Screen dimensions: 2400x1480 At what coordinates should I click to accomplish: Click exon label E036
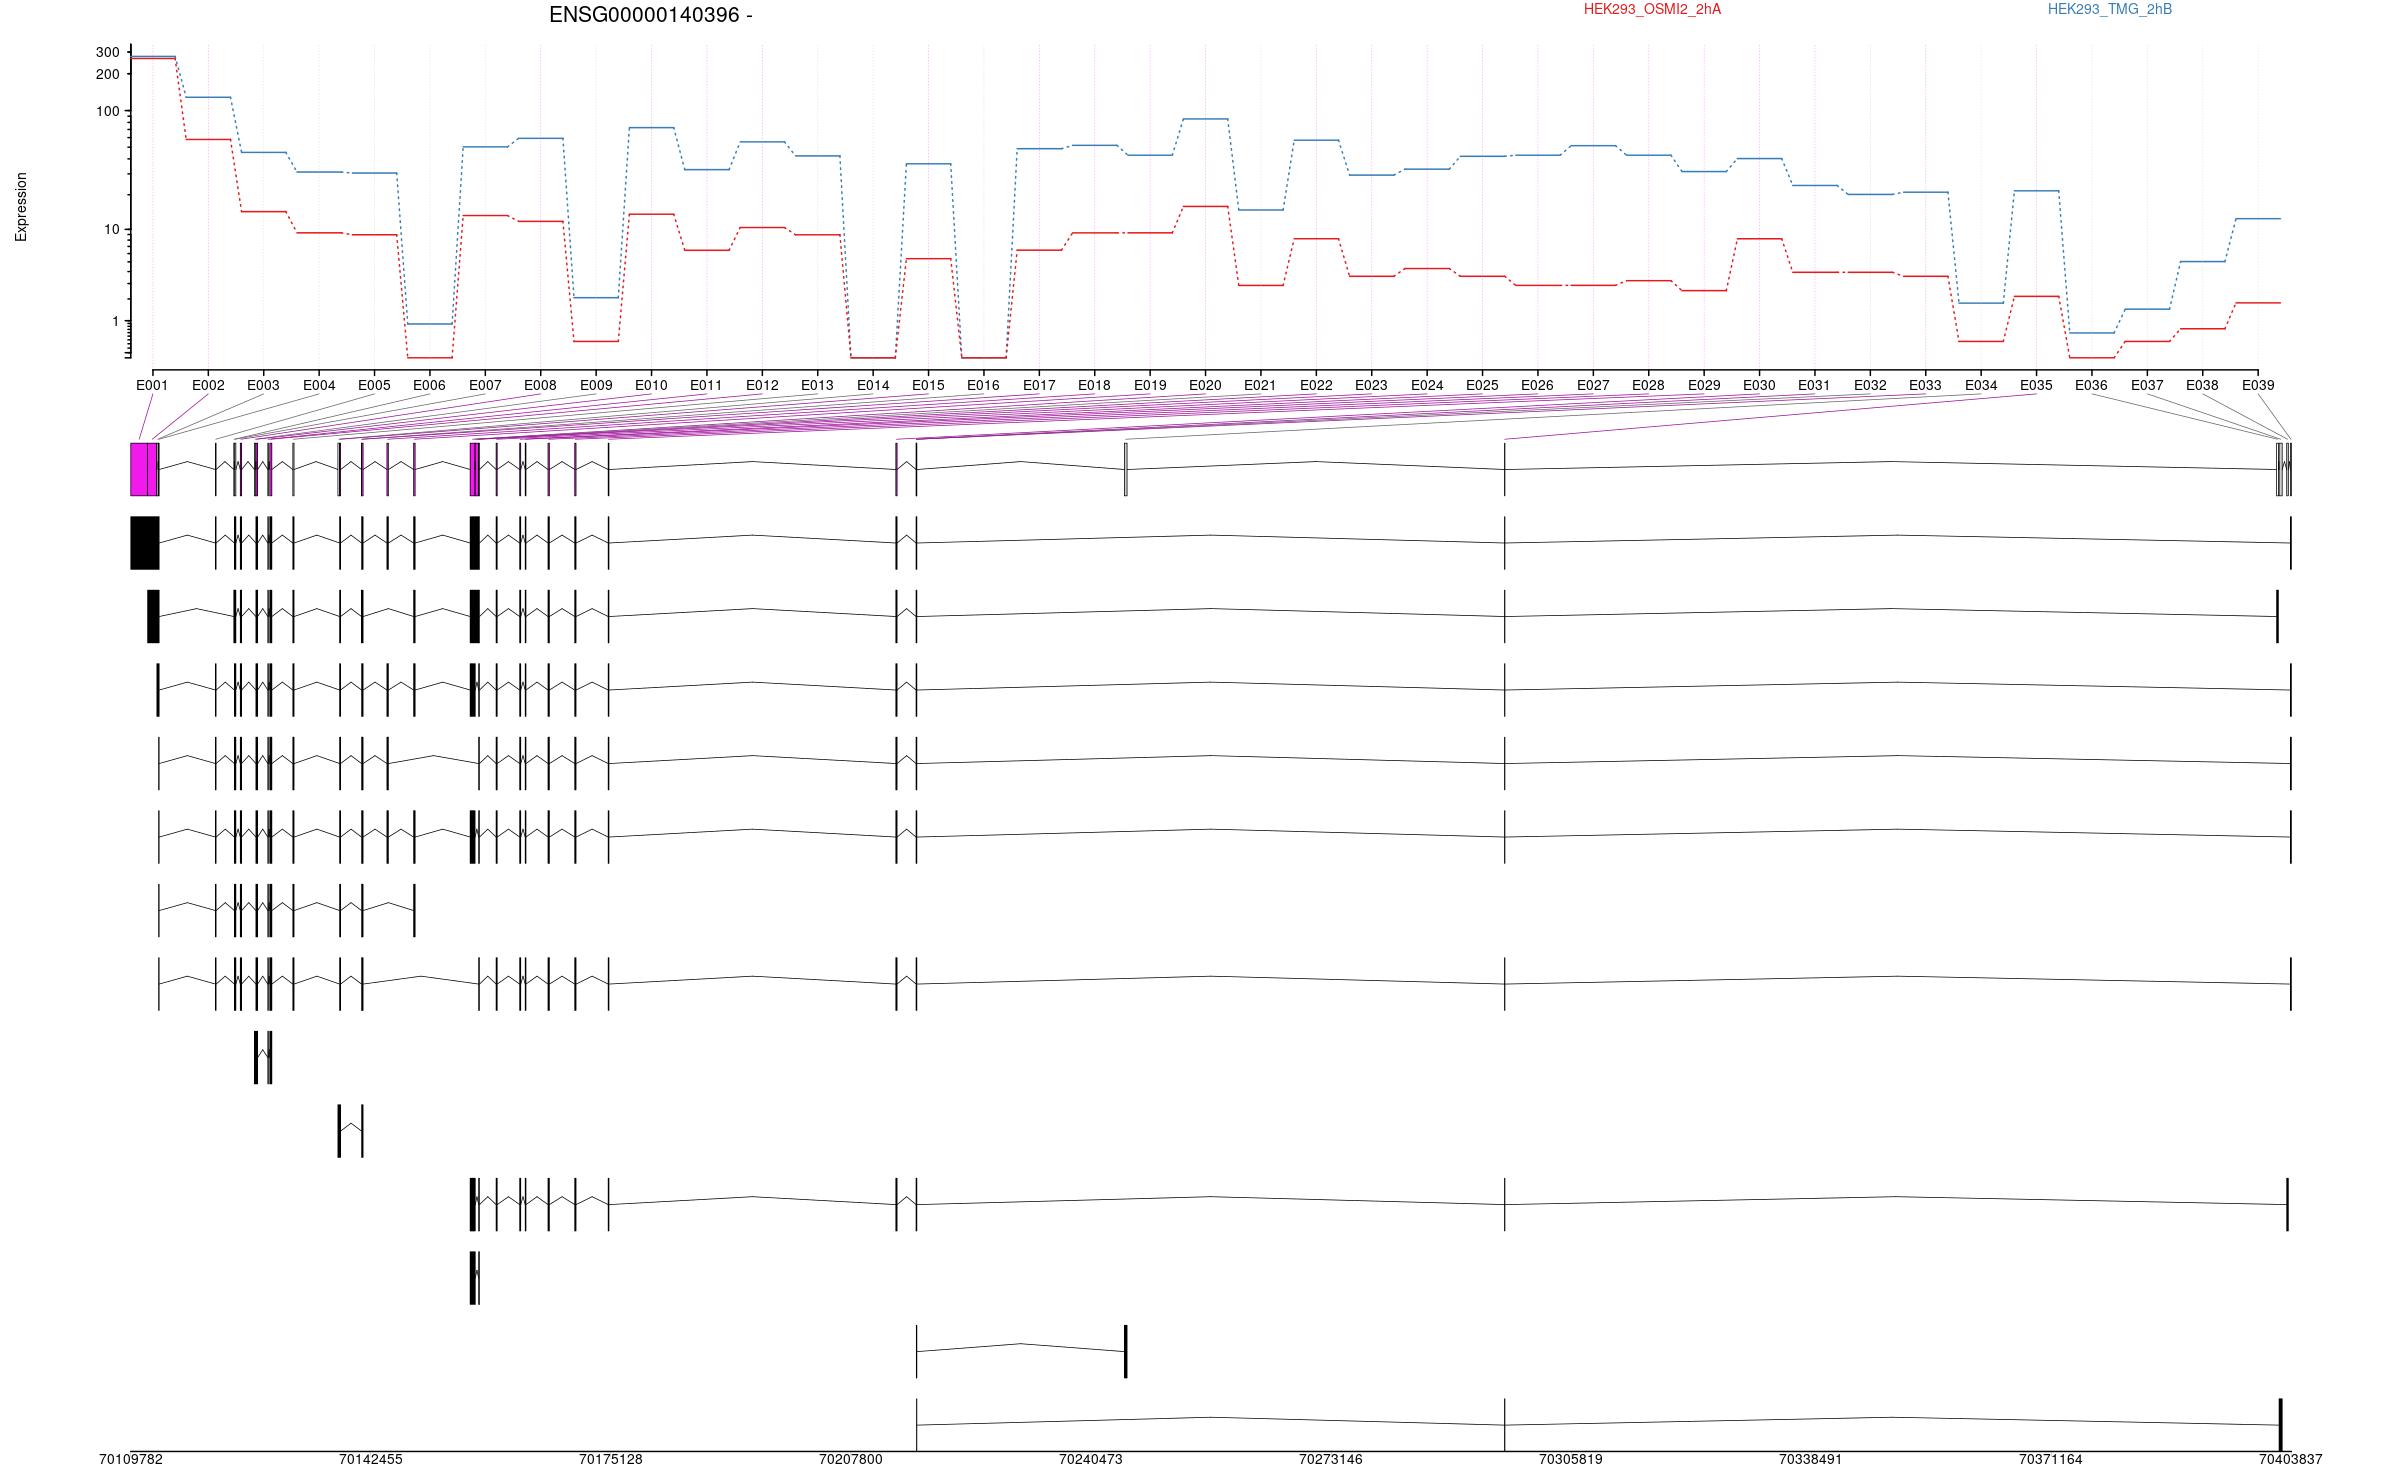(x=2091, y=385)
